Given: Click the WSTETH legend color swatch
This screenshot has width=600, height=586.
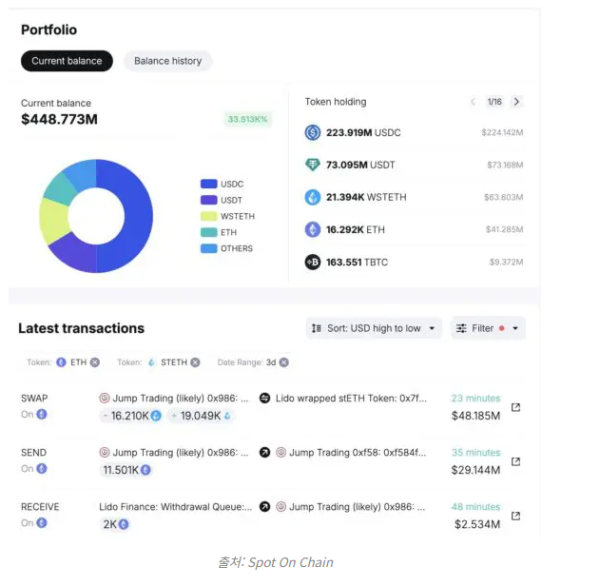Looking at the screenshot, I should tap(208, 216).
